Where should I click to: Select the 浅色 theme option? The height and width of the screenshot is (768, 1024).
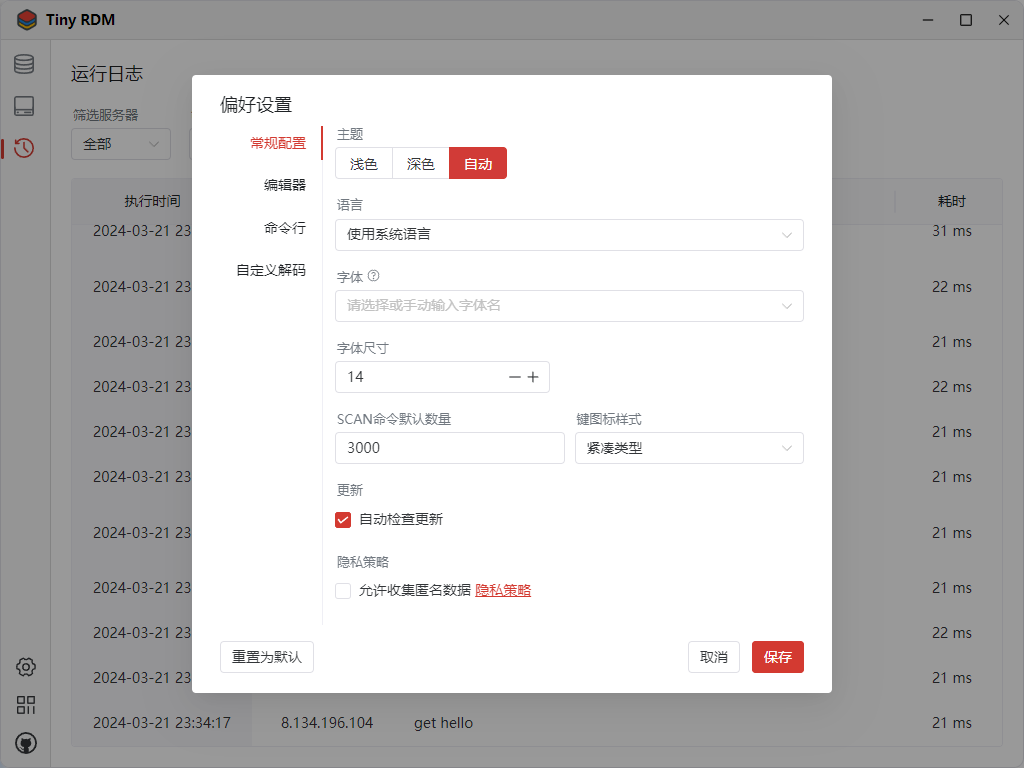click(364, 164)
